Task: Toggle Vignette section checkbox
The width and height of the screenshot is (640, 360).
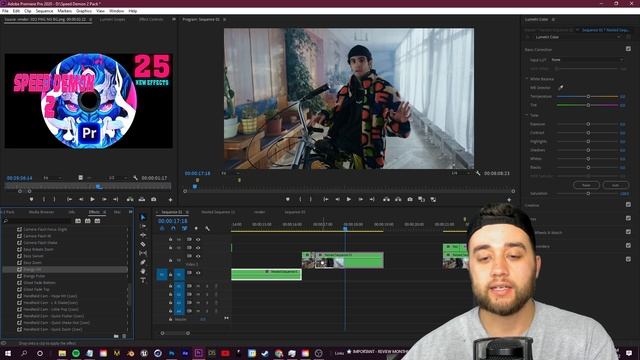Action: tap(628, 259)
